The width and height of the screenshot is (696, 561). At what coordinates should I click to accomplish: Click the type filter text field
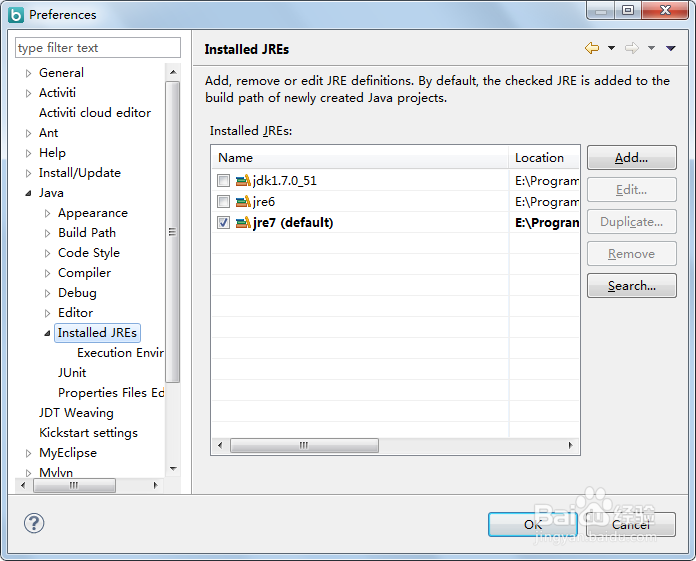98,48
